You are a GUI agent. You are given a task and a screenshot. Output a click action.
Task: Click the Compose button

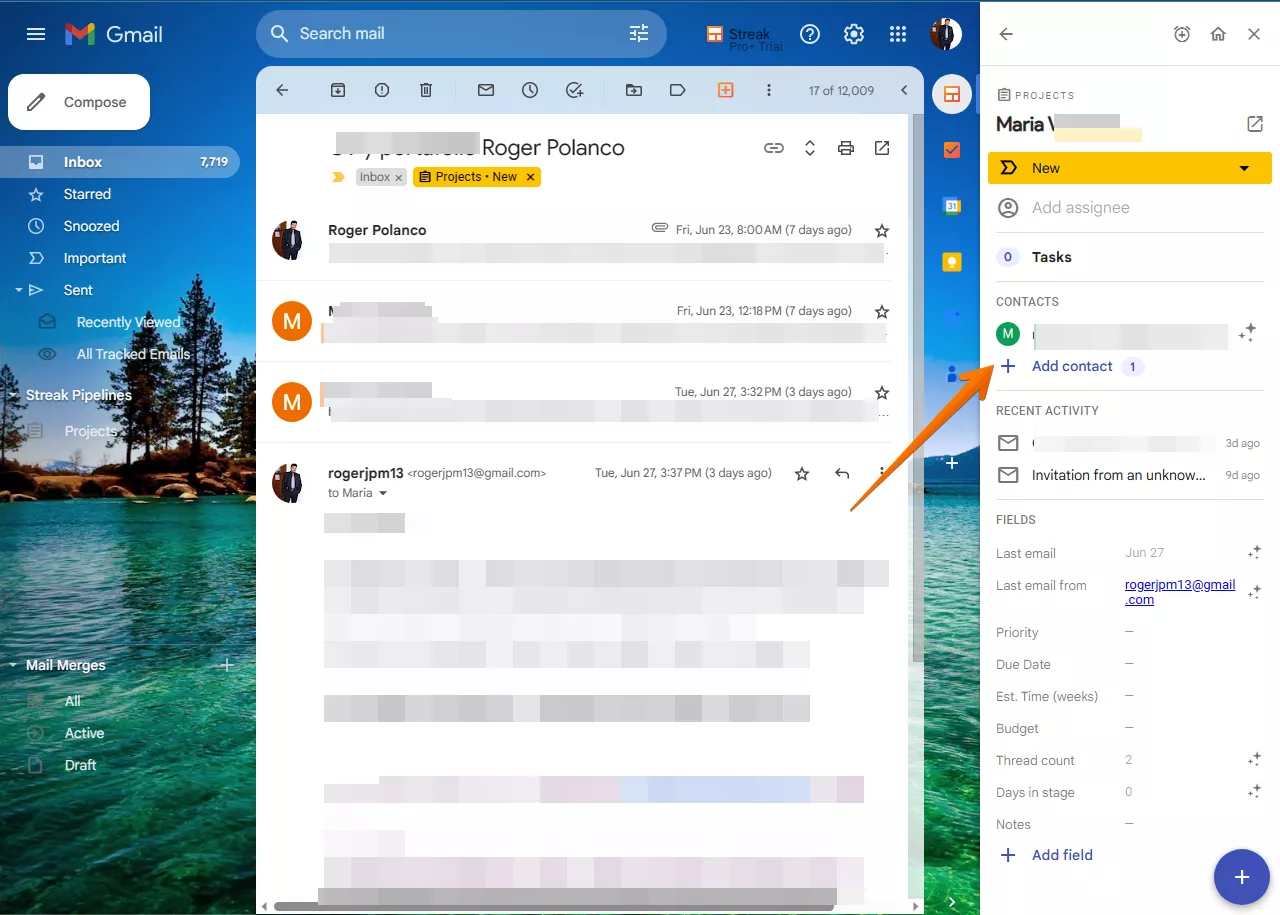click(79, 102)
